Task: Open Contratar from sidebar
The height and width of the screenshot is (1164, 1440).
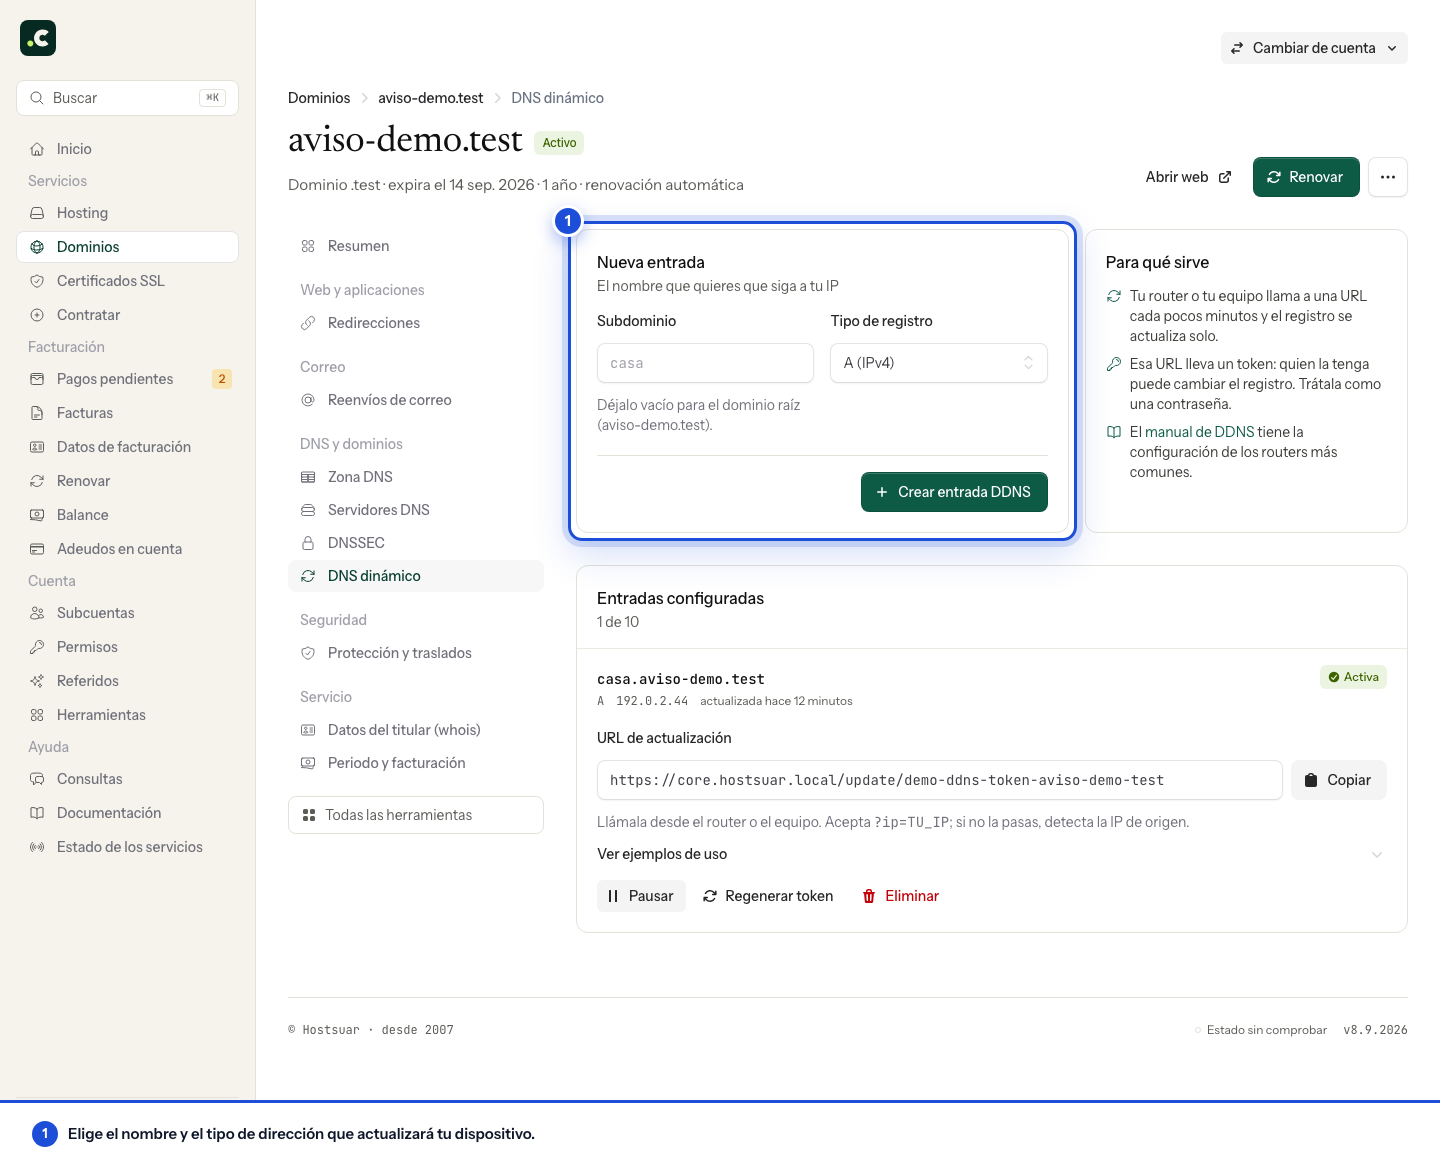Action: [127, 315]
